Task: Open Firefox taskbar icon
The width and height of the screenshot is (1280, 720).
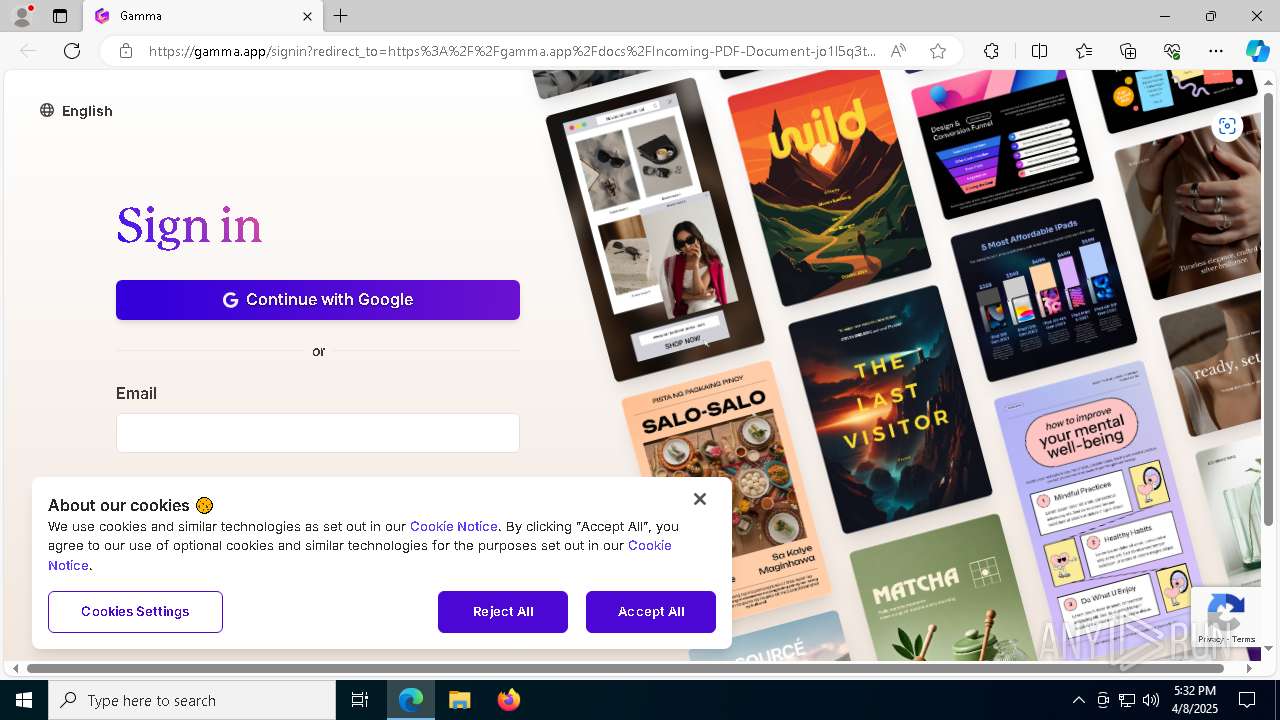Action: (509, 700)
